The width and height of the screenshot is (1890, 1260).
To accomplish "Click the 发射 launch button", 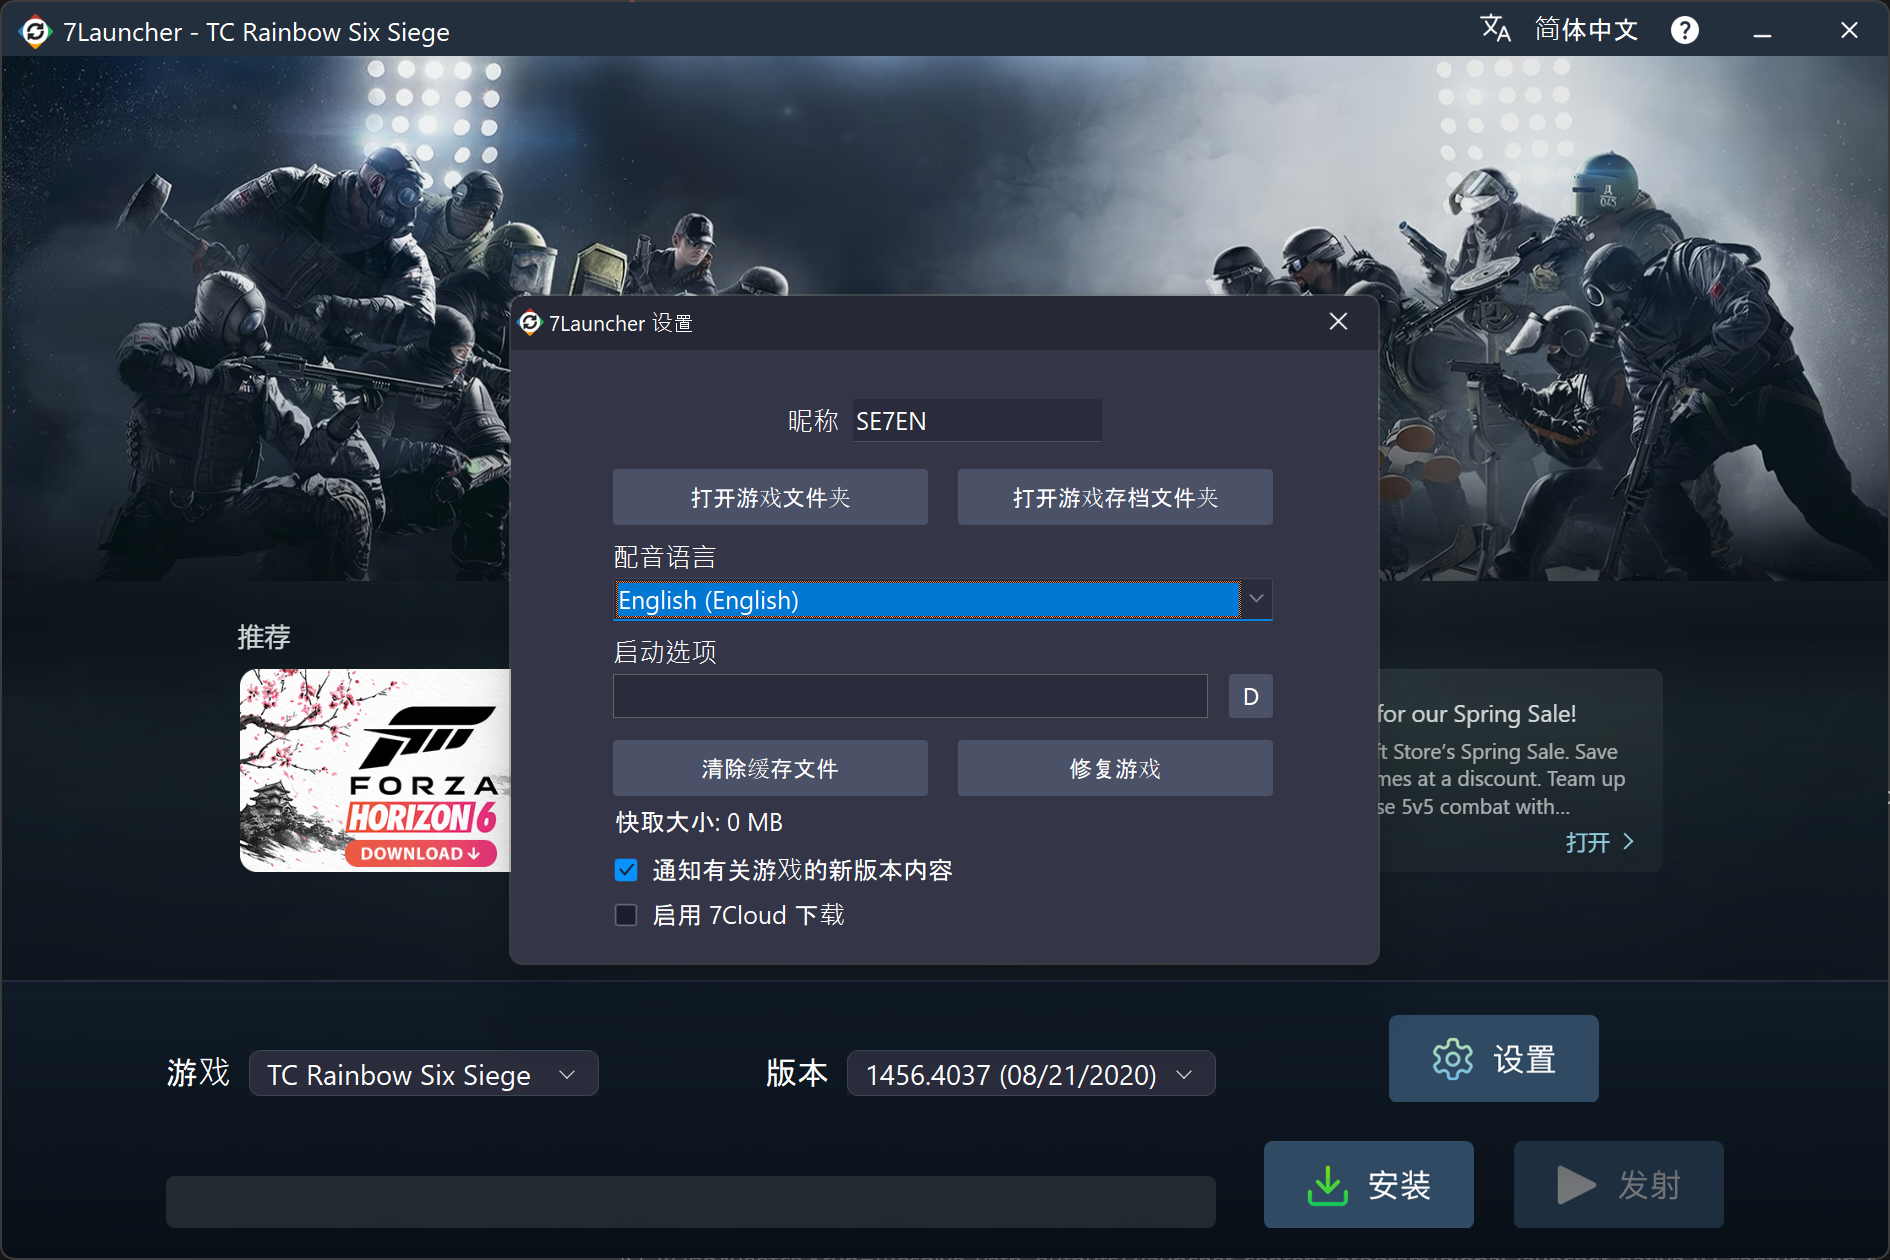I will [1618, 1184].
